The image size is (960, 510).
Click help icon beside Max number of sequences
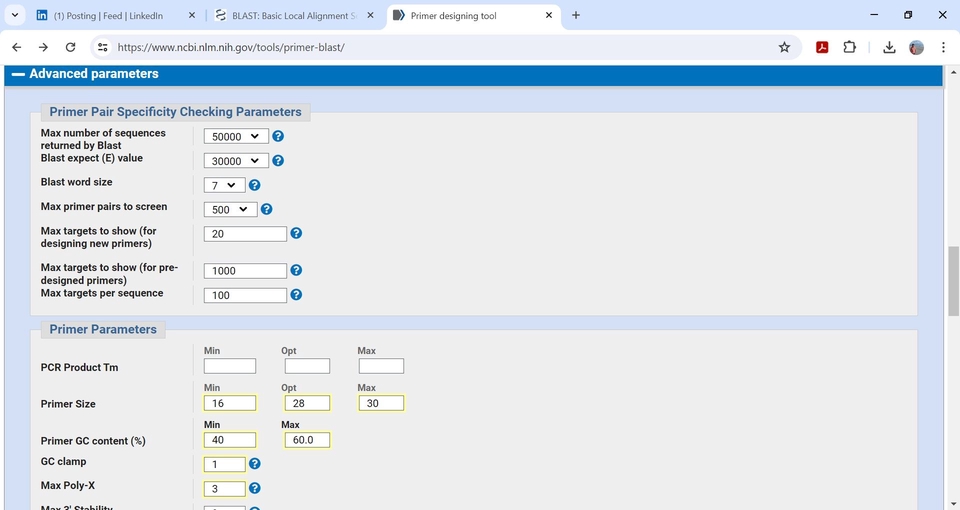278,136
